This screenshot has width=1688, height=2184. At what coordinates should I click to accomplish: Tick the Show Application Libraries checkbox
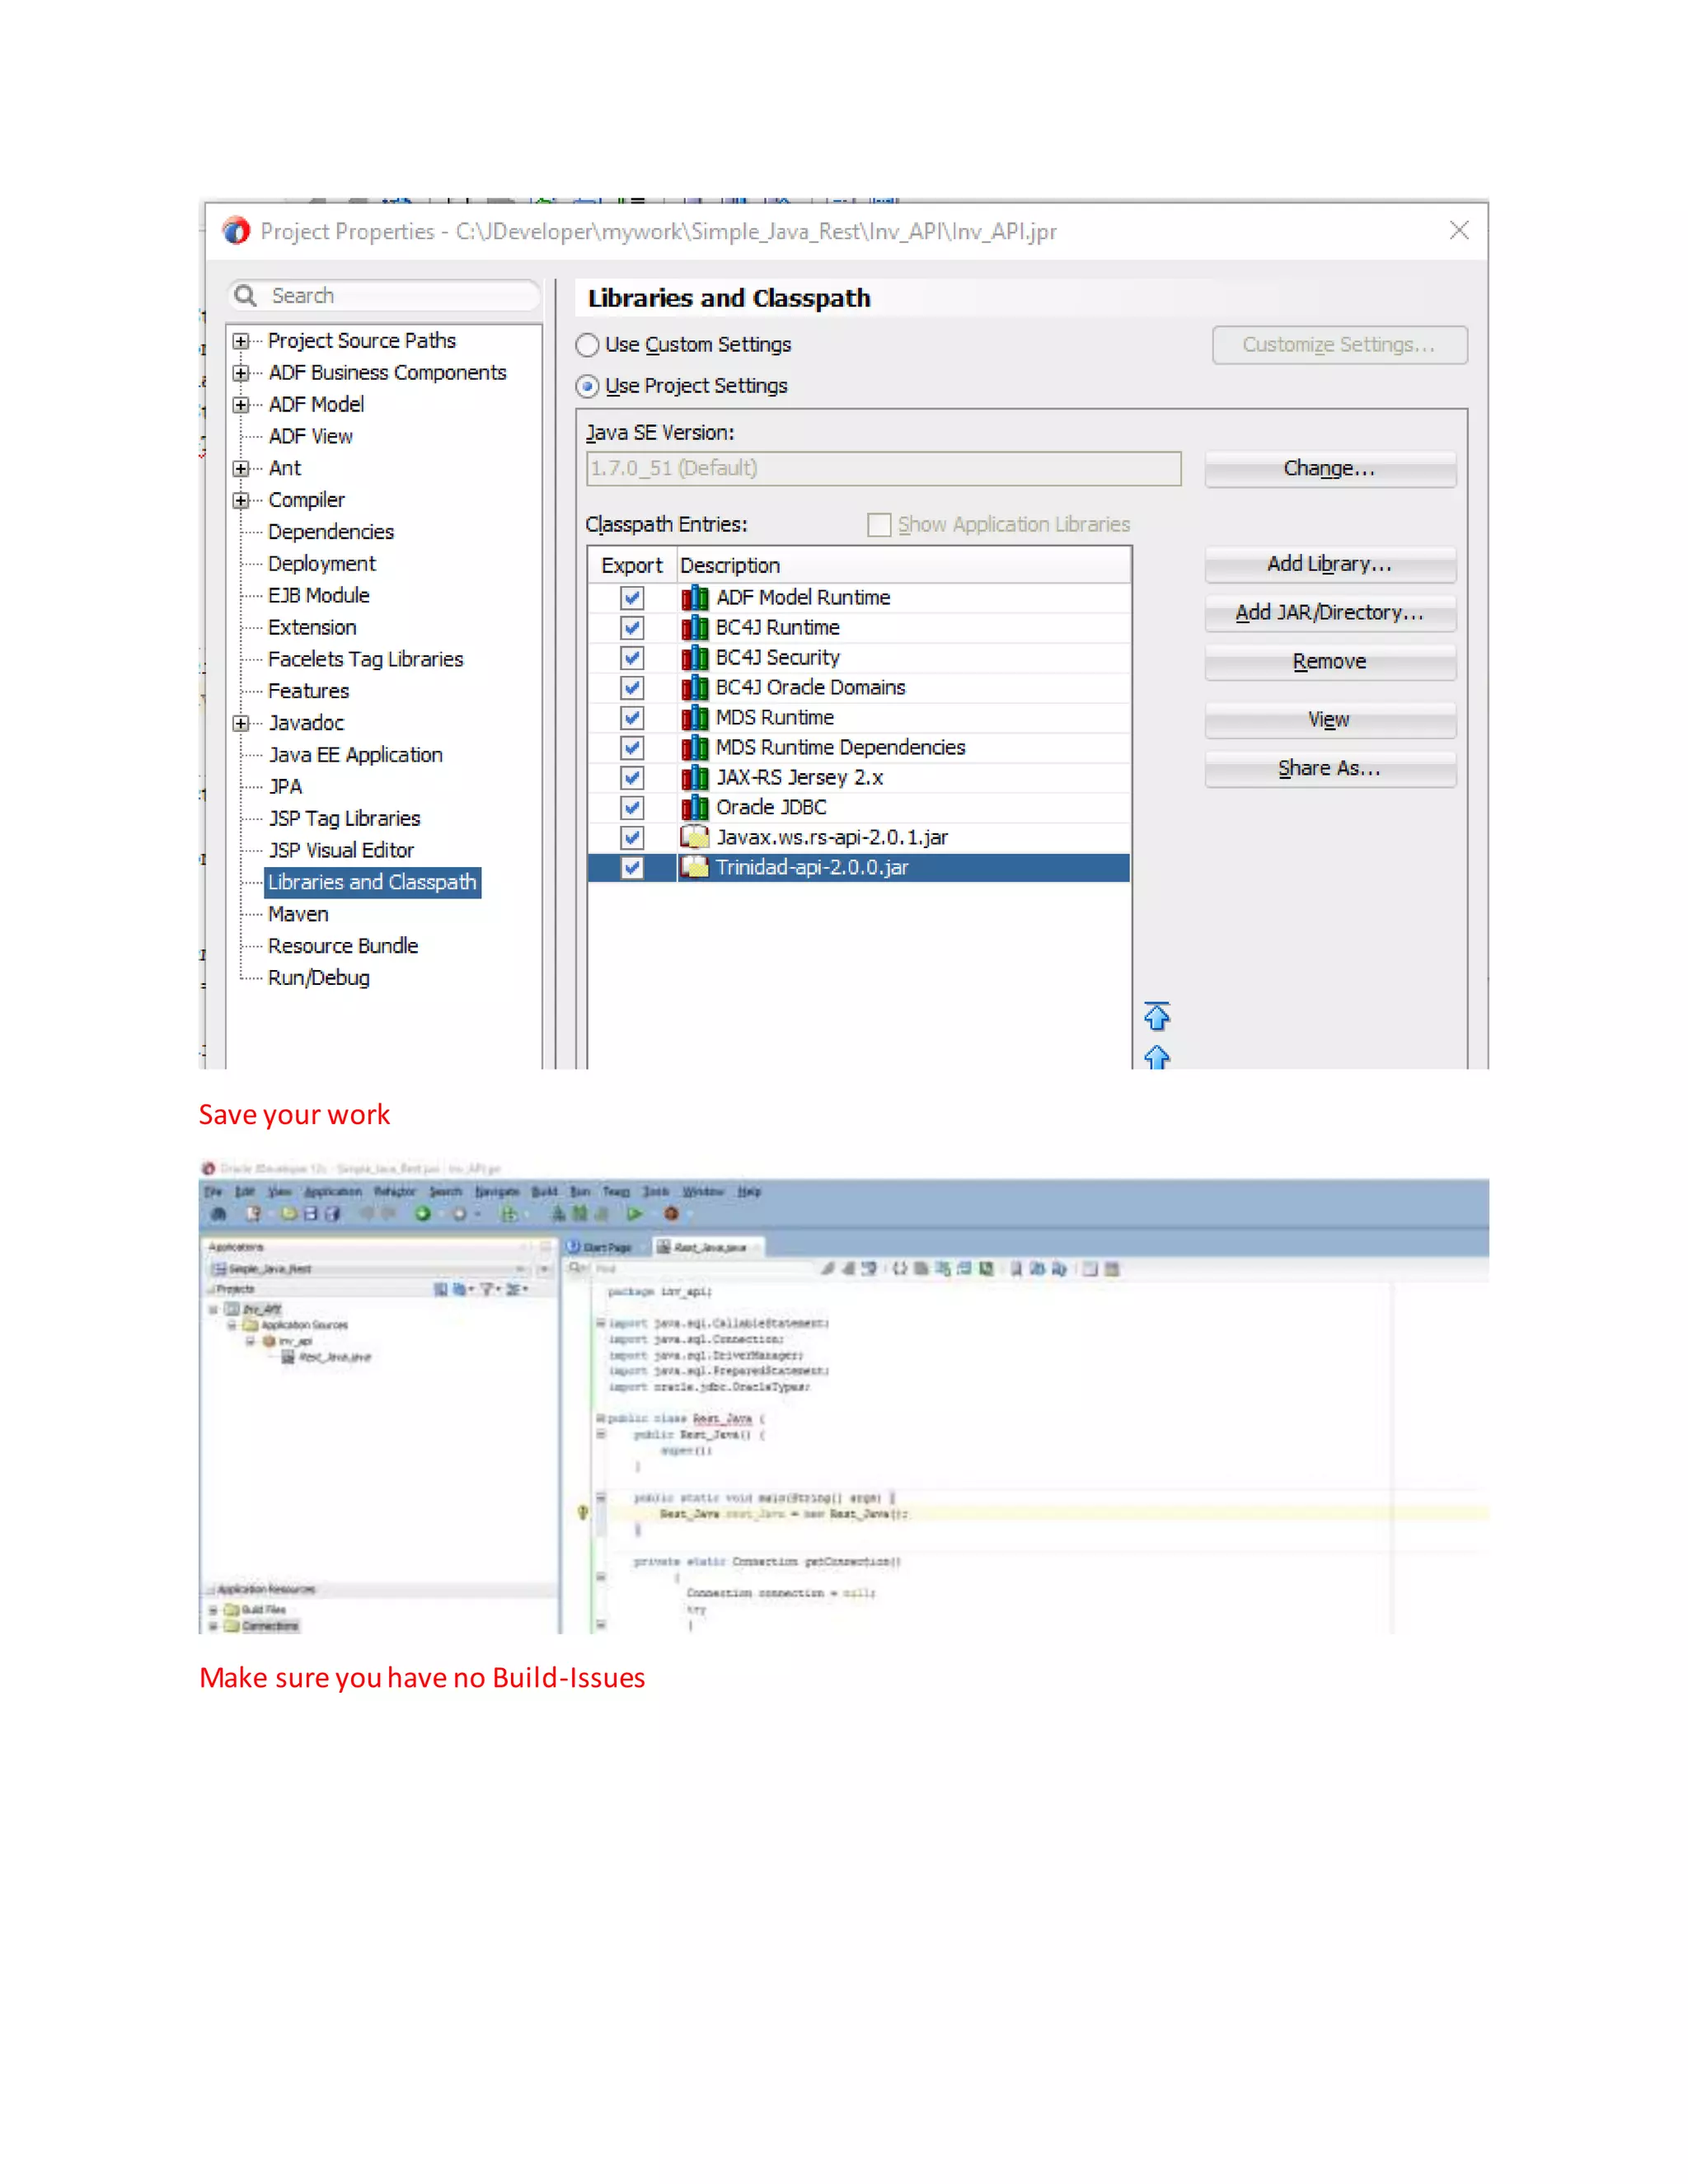point(879,525)
